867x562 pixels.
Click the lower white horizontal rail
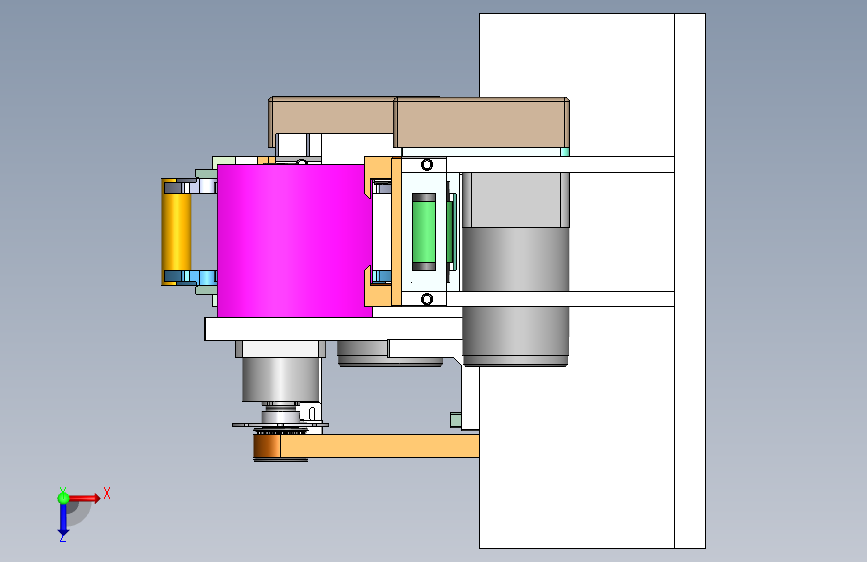click(560, 299)
